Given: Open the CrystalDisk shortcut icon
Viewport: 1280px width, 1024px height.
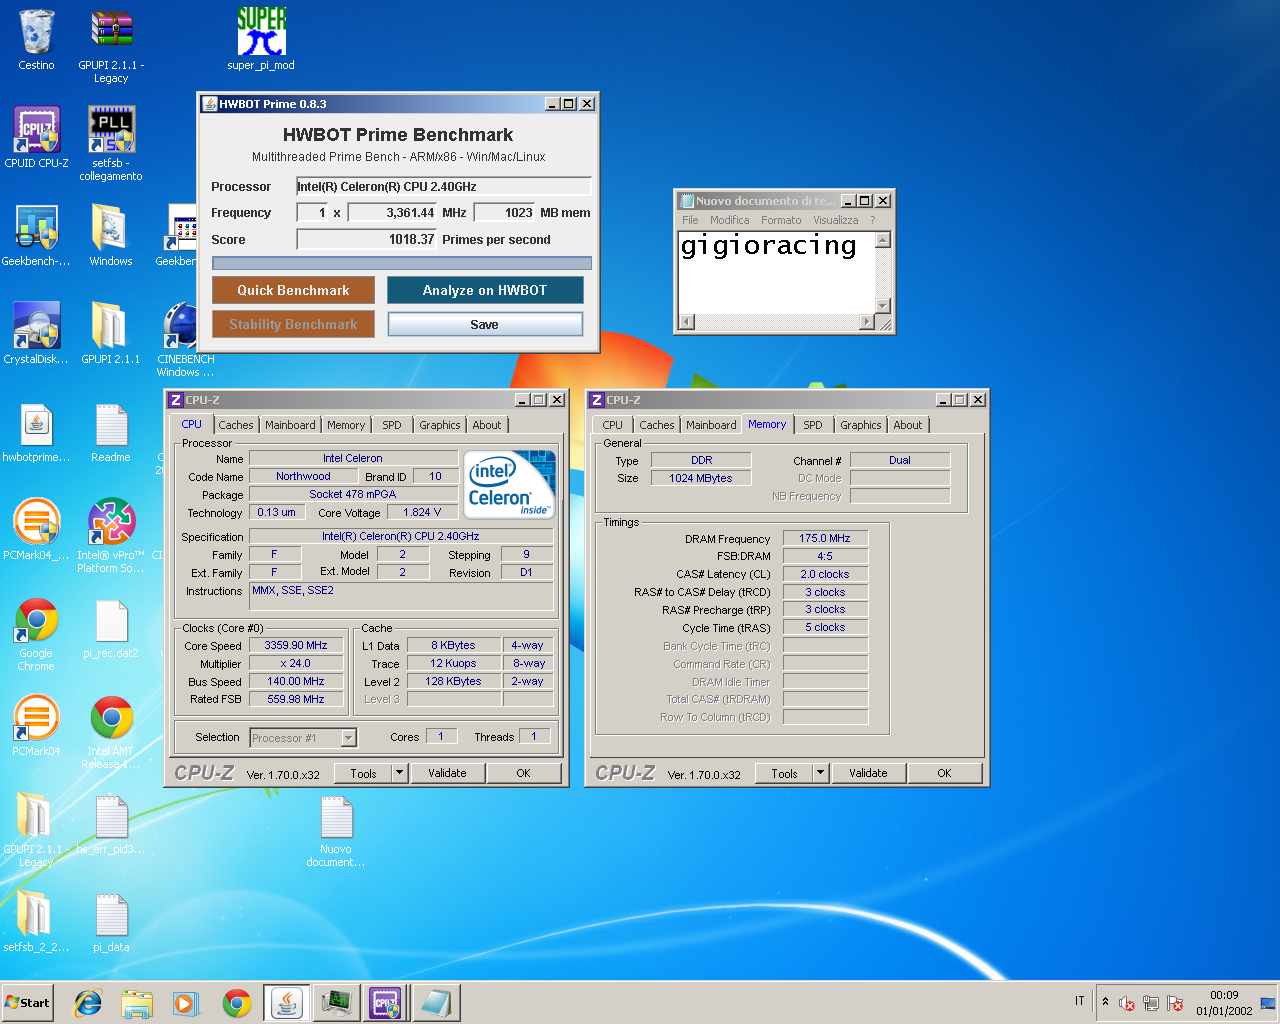Looking at the screenshot, I should (x=36, y=334).
